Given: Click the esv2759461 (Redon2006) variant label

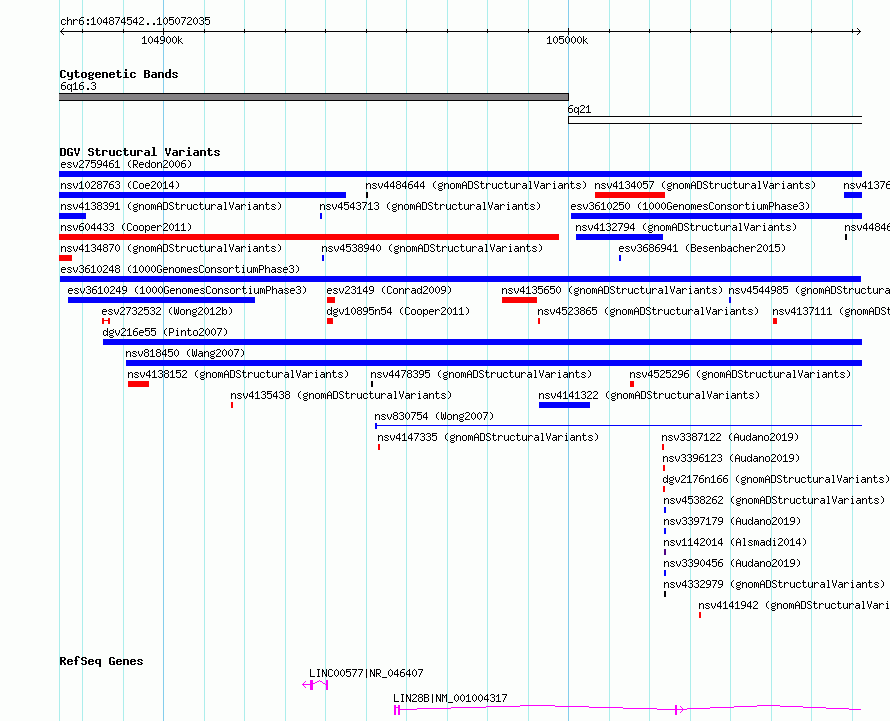Looking at the screenshot, I should coord(126,164).
